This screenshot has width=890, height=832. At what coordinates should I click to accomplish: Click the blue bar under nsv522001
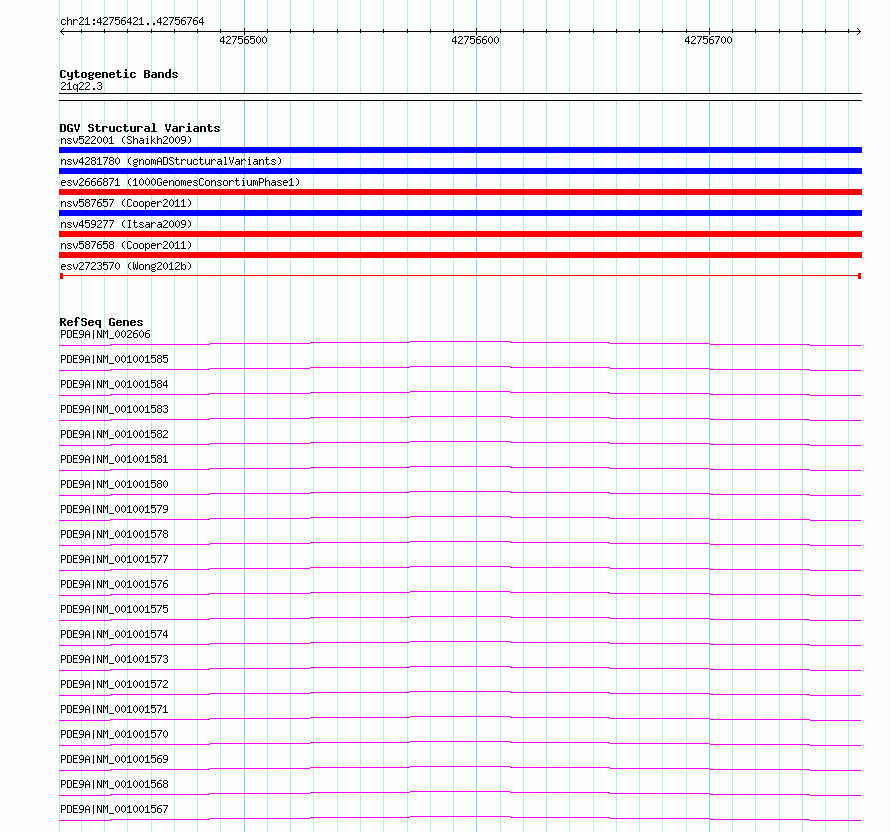click(x=460, y=150)
